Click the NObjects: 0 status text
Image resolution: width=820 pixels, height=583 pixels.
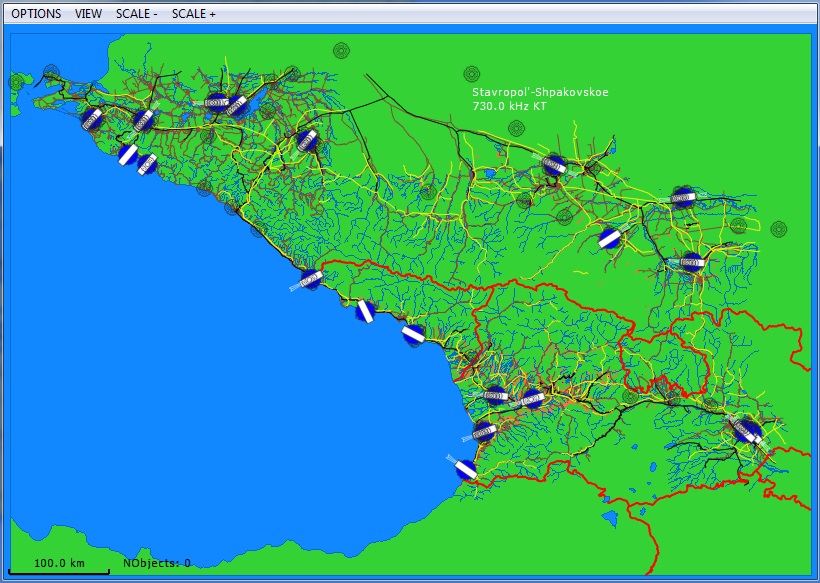tap(157, 563)
